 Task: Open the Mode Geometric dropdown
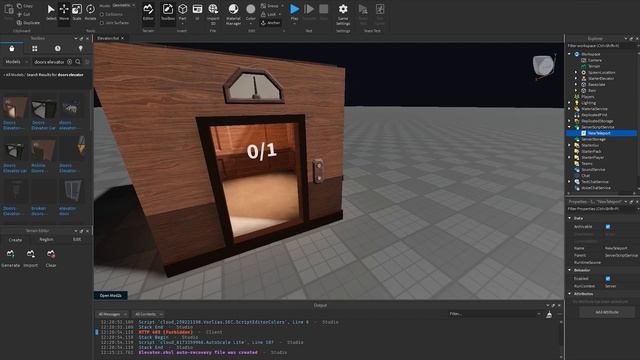(122, 6)
